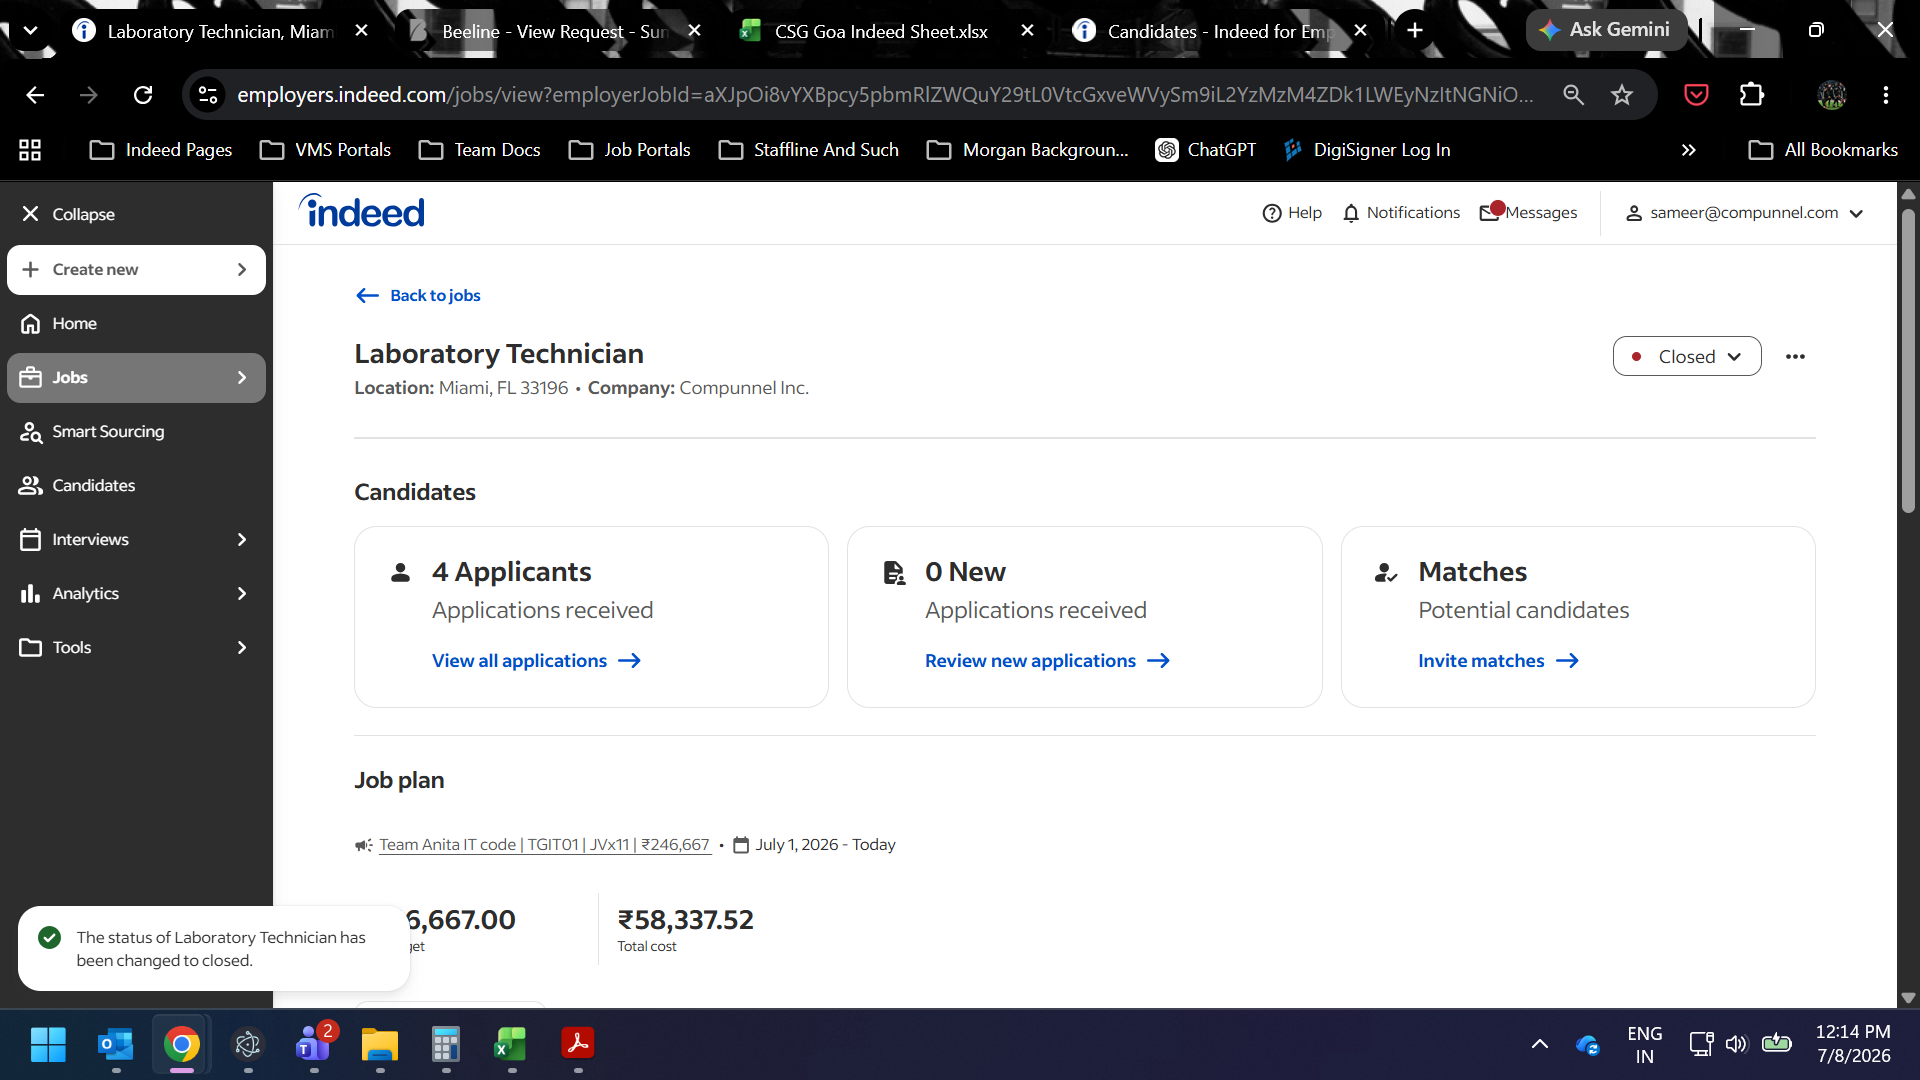Open Help from the header
The height and width of the screenshot is (1080, 1920).
(x=1292, y=213)
